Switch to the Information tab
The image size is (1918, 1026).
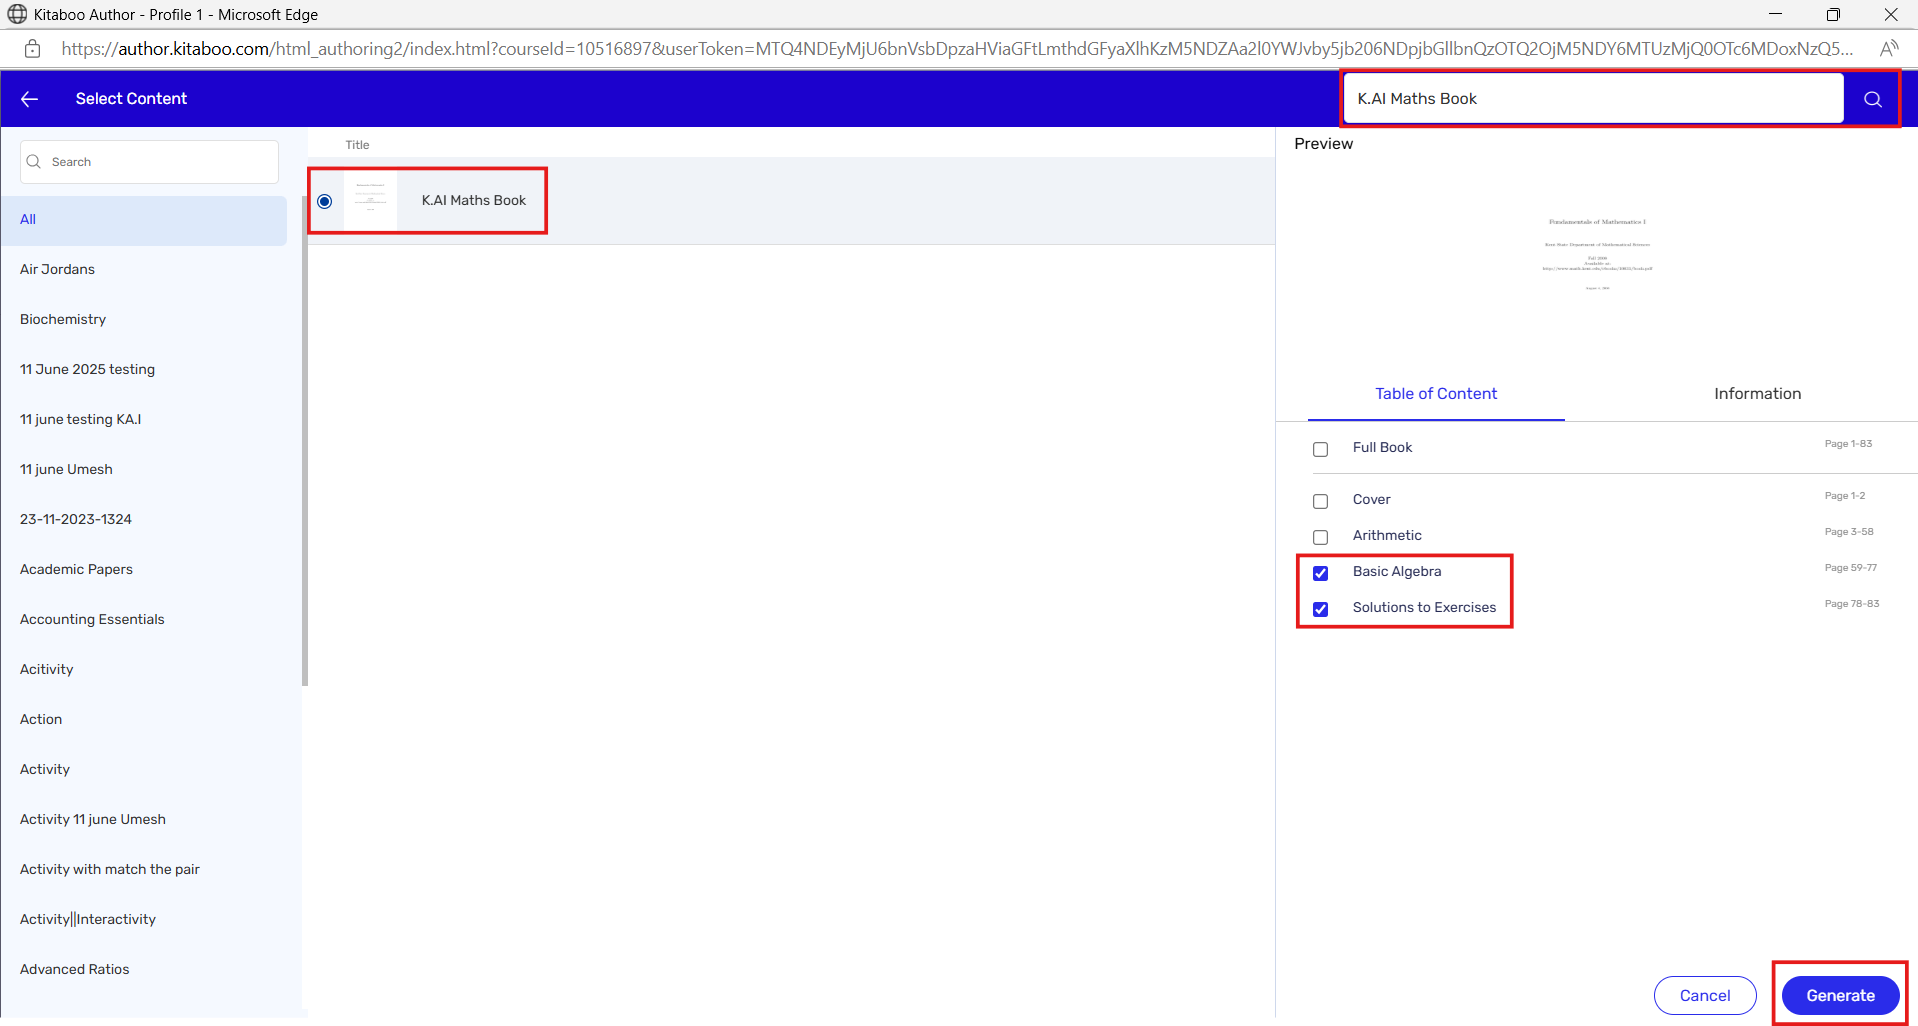1757,394
